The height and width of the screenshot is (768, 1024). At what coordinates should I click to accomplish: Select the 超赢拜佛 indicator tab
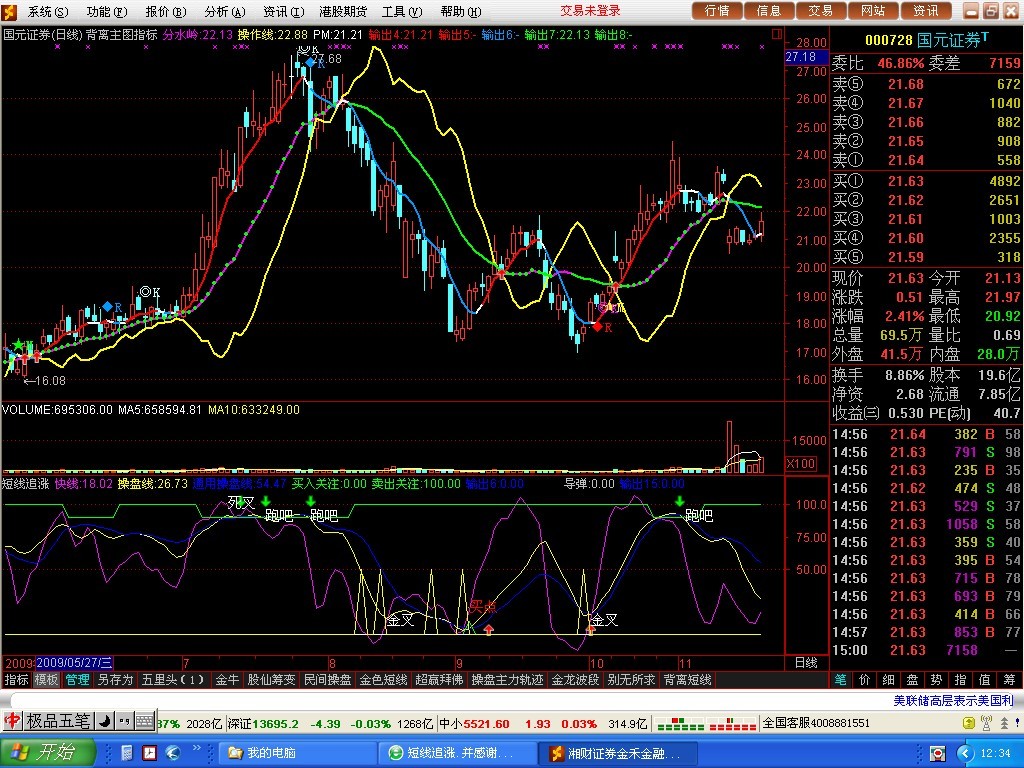pos(439,680)
